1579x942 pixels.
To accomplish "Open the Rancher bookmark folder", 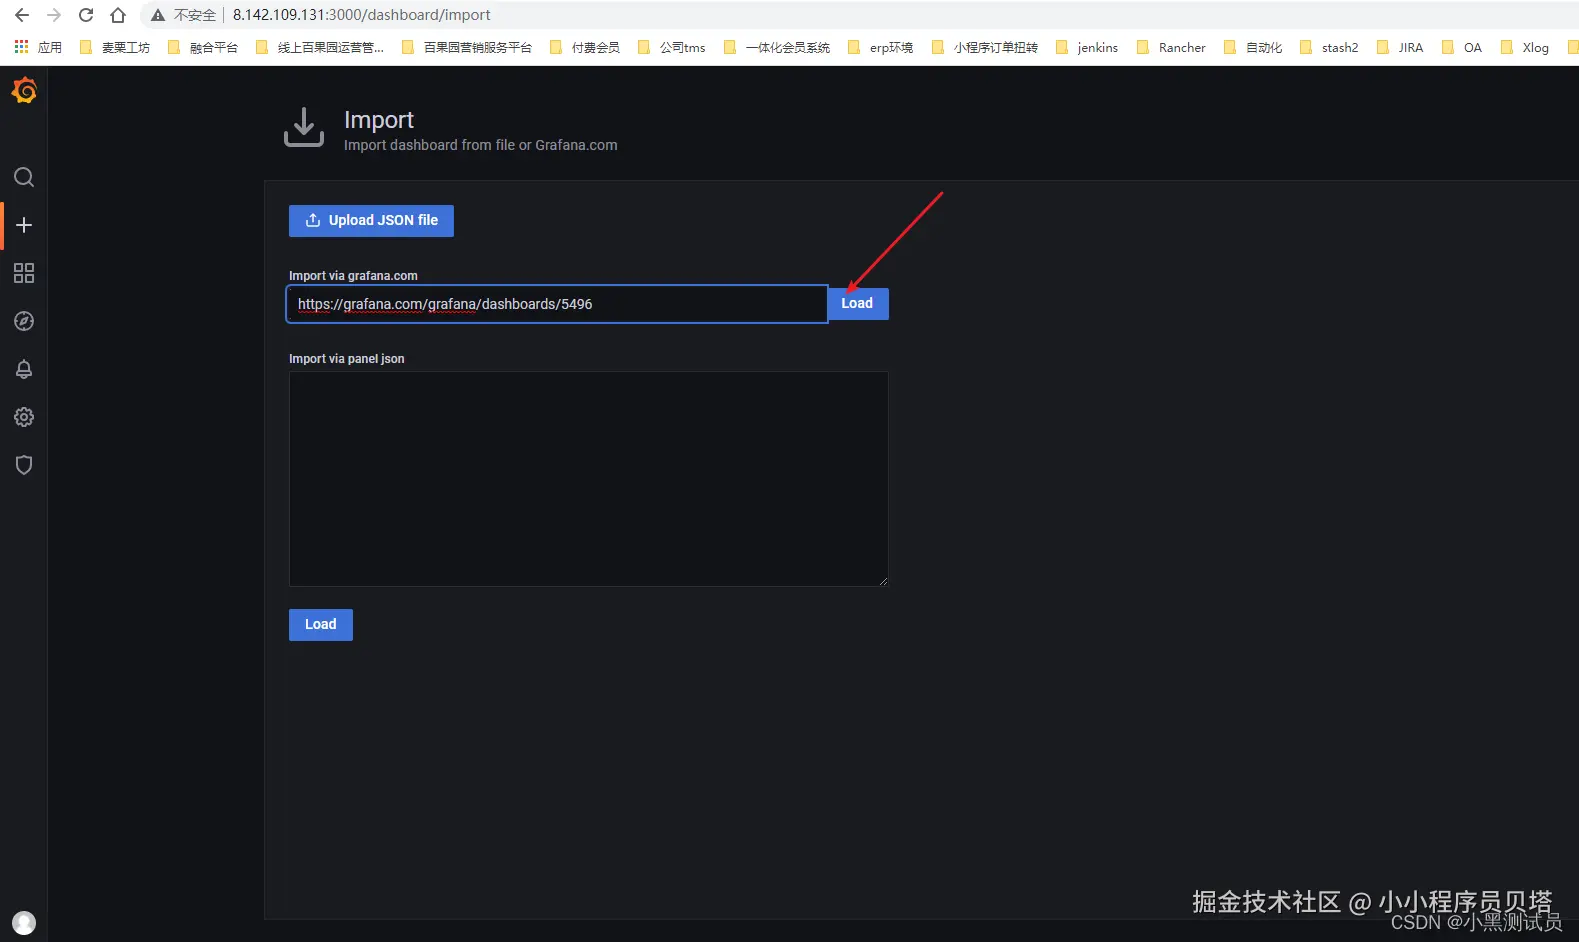I will (x=1171, y=47).
